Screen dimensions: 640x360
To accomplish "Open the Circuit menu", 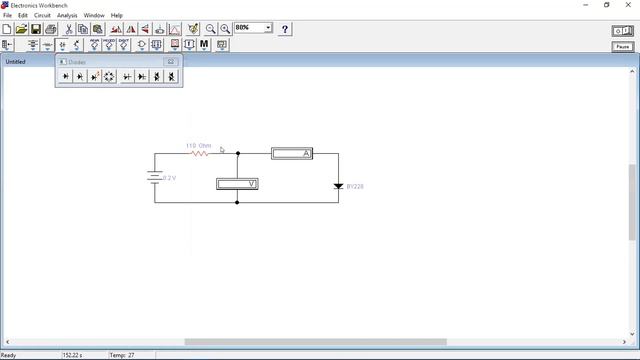I will (x=42, y=15).
